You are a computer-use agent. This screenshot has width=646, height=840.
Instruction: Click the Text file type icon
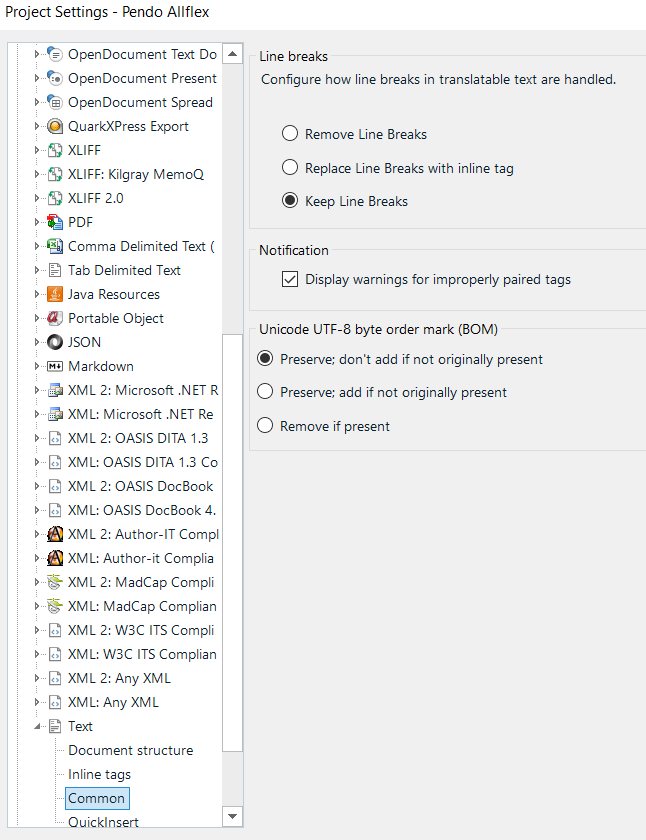[55, 726]
